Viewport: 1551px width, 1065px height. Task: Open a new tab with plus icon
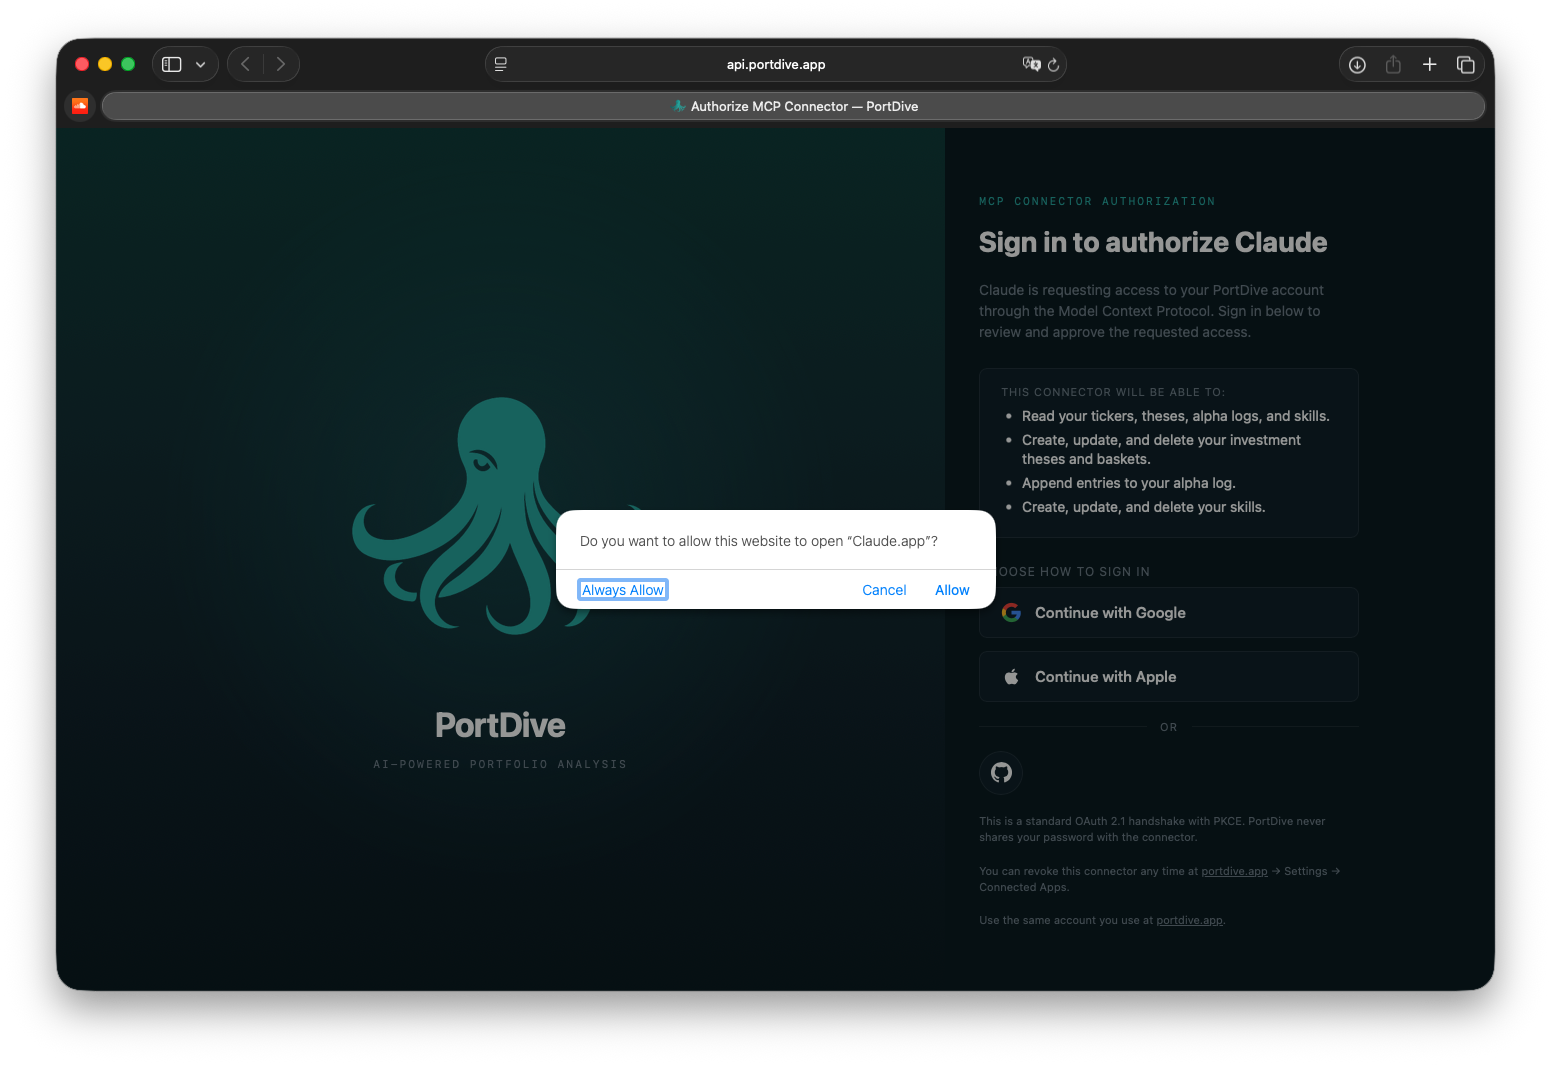pos(1430,64)
